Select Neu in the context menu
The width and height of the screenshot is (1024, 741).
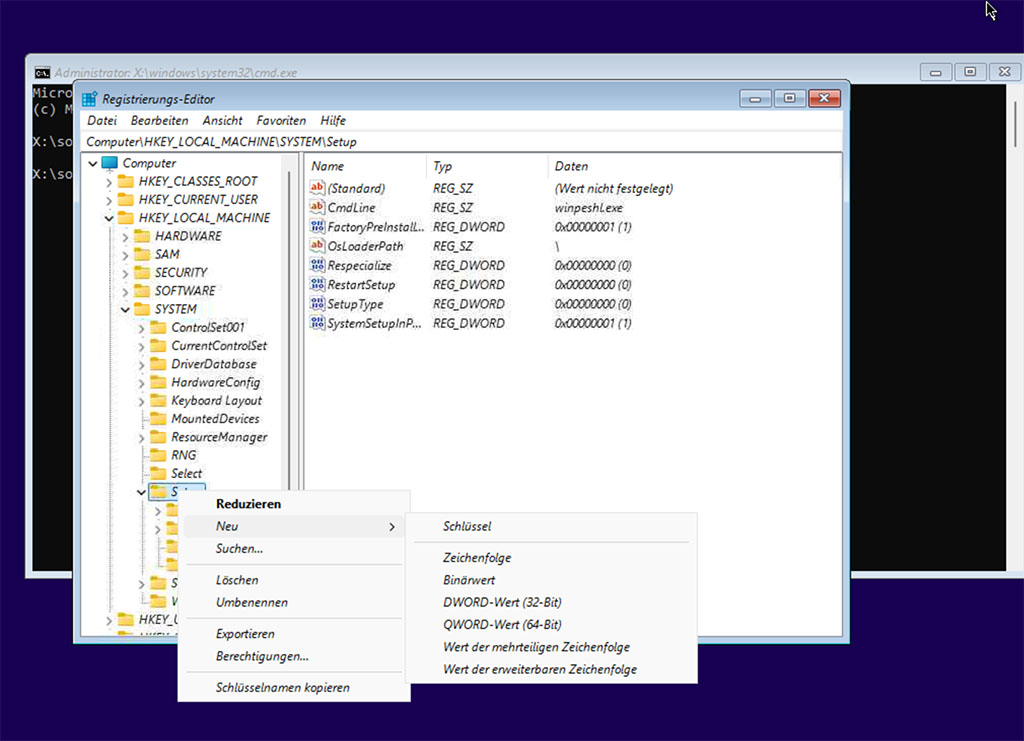click(x=294, y=526)
